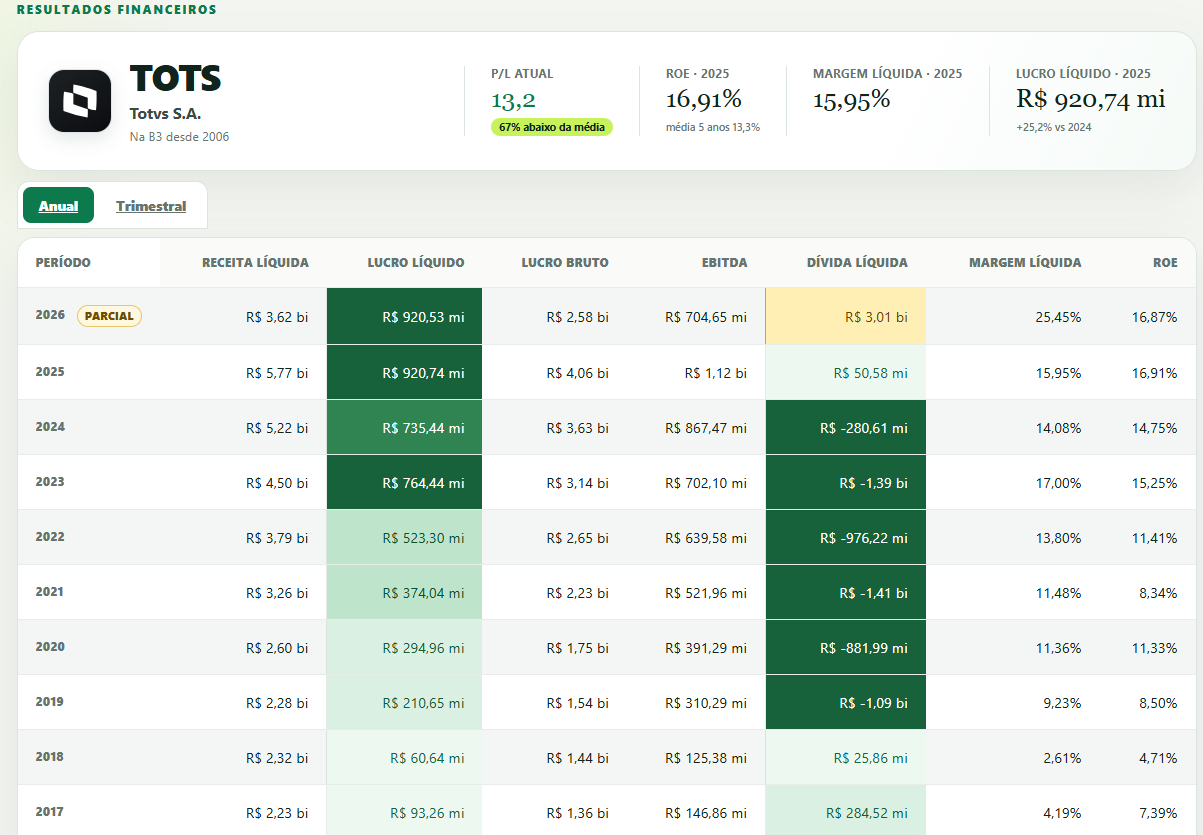
Task: Click the ROE column header
Action: click(x=1165, y=263)
